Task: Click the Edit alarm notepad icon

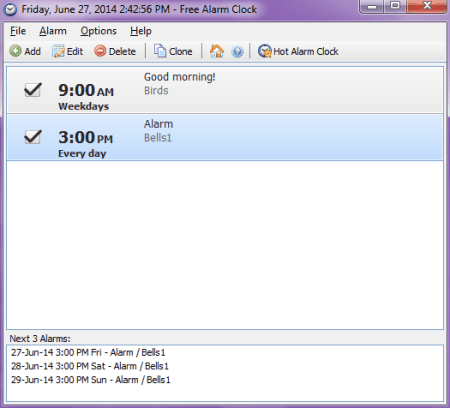Action: pos(58,51)
